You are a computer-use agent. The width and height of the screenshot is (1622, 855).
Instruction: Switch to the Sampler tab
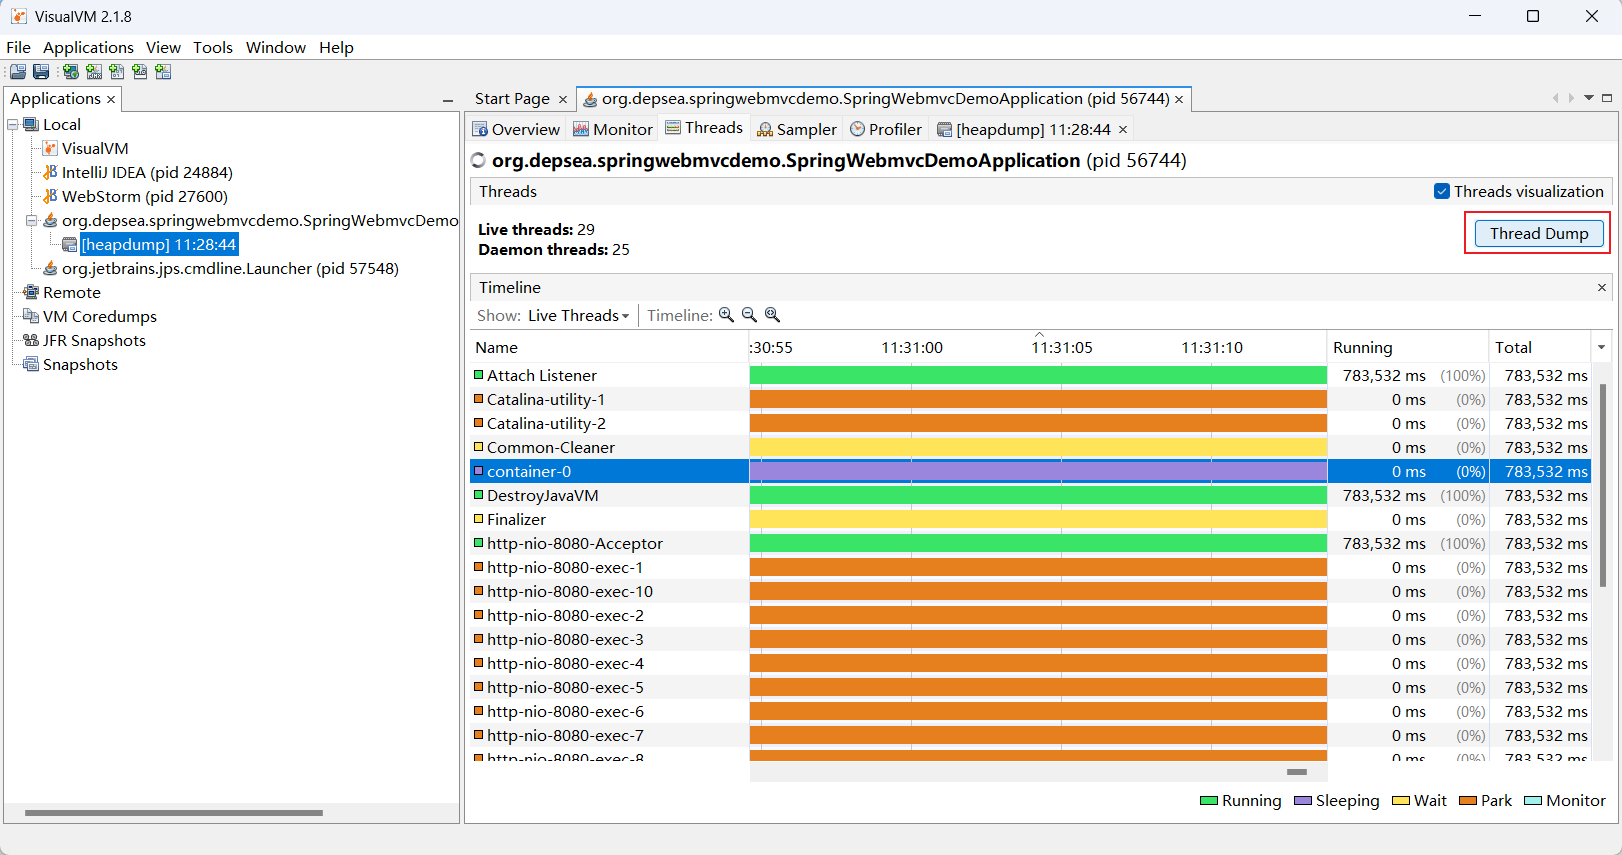797,129
